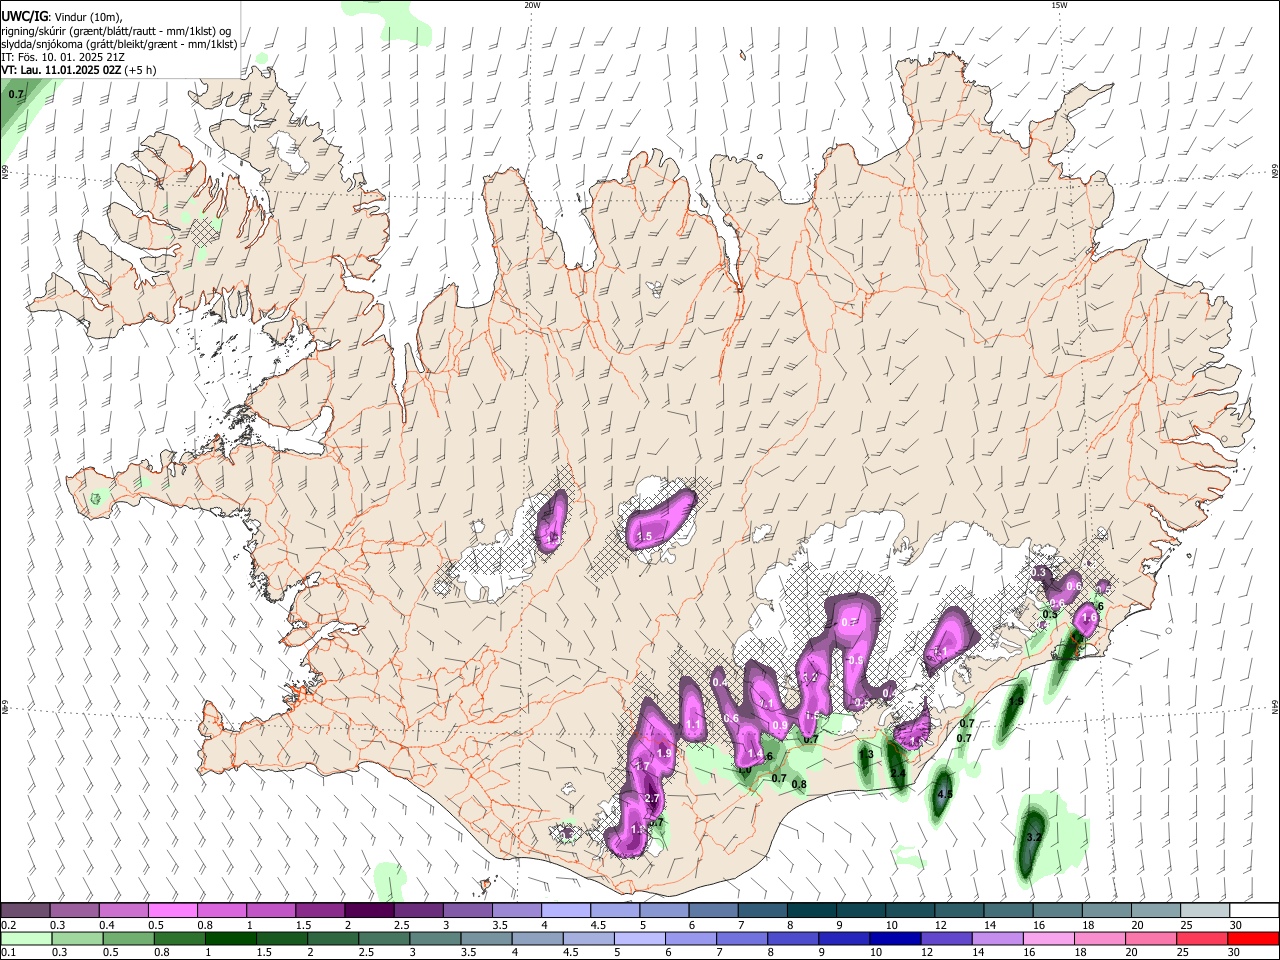Click the 0.7 value in the top-left green patch
1280x960 pixels.
[x=16, y=94]
